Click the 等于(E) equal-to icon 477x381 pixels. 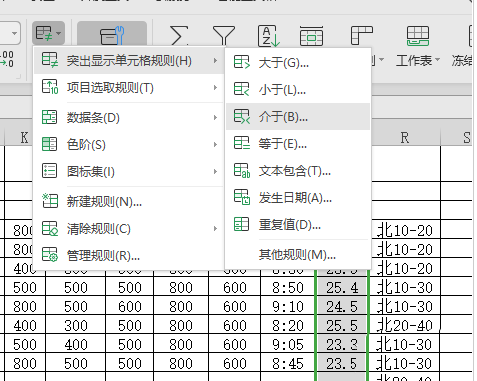coord(242,143)
